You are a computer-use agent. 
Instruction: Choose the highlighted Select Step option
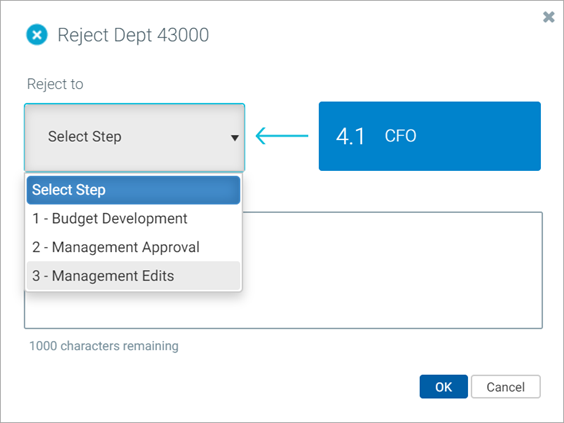133,190
